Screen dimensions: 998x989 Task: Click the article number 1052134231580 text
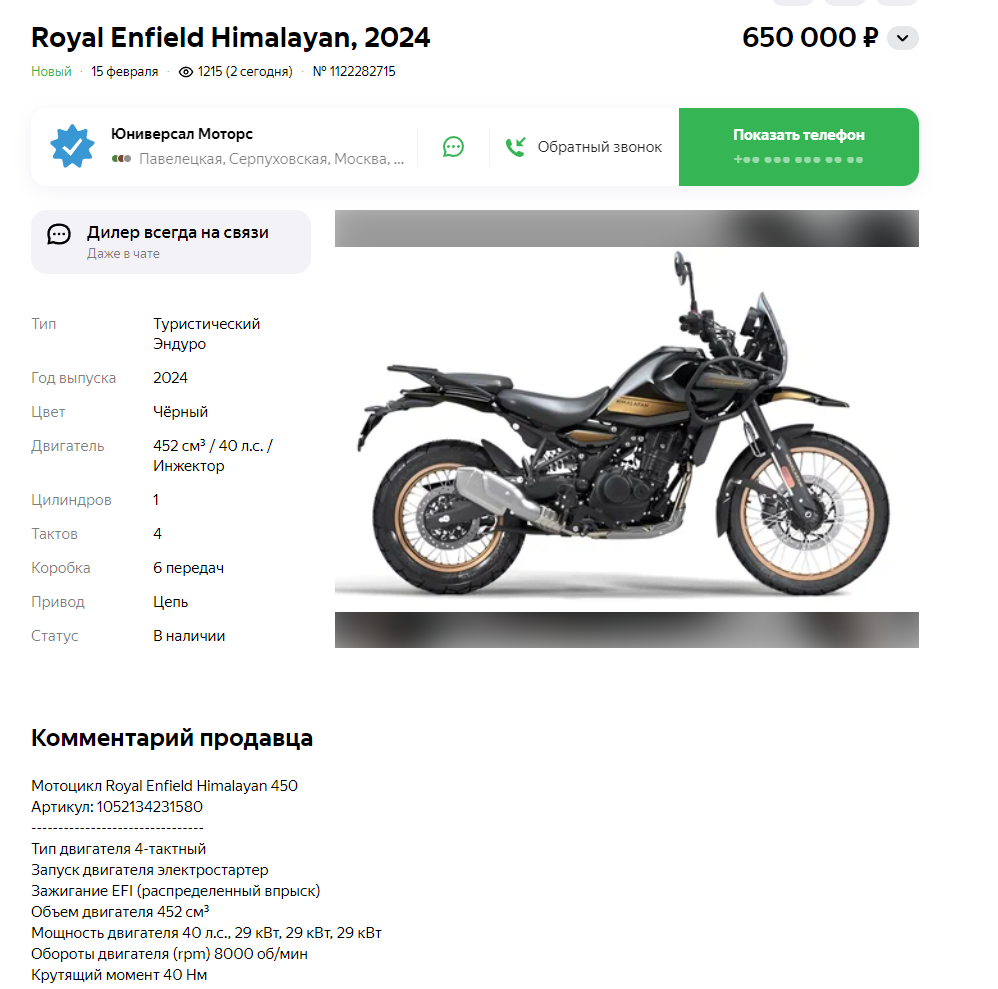150,807
